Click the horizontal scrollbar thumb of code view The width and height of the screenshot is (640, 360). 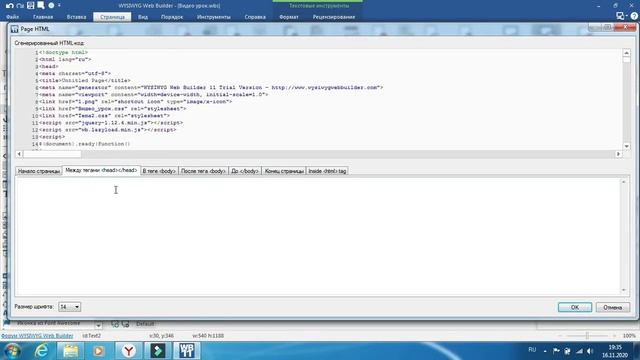[52, 154]
